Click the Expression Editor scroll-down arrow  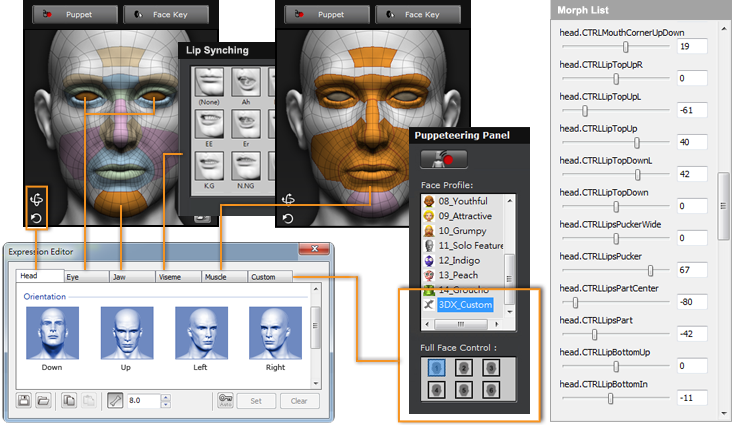point(315,384)
